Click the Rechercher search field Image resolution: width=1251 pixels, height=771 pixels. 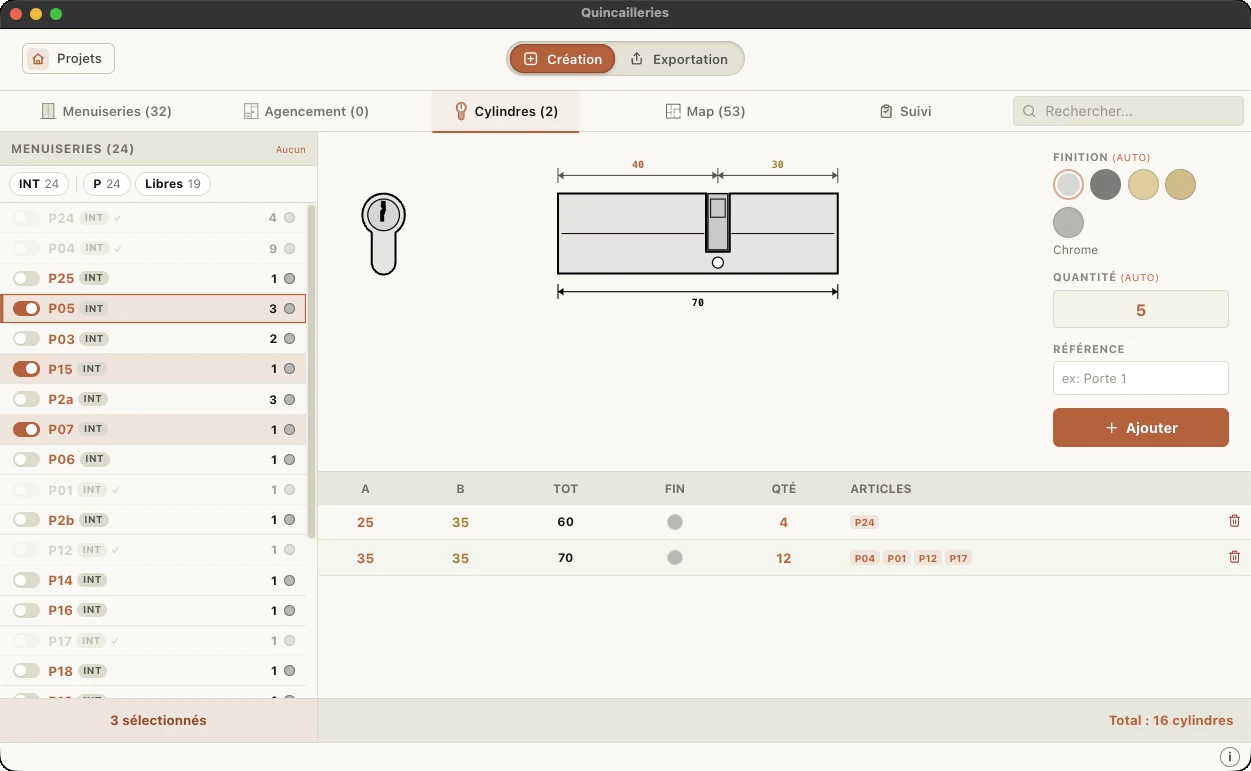coord(1128,111)
